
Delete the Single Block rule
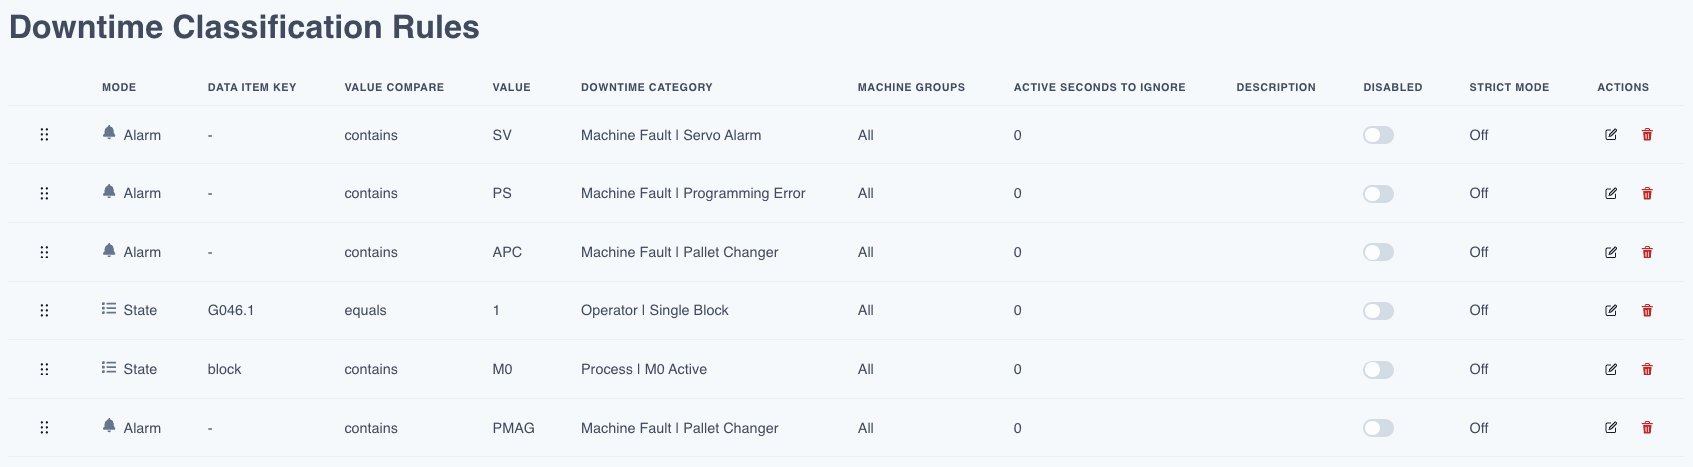click(x=1647, y=310)
